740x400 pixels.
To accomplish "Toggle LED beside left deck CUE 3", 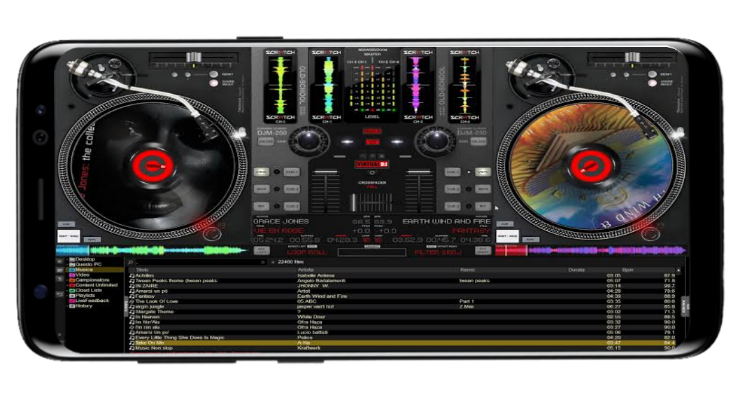I will [277, 206].
